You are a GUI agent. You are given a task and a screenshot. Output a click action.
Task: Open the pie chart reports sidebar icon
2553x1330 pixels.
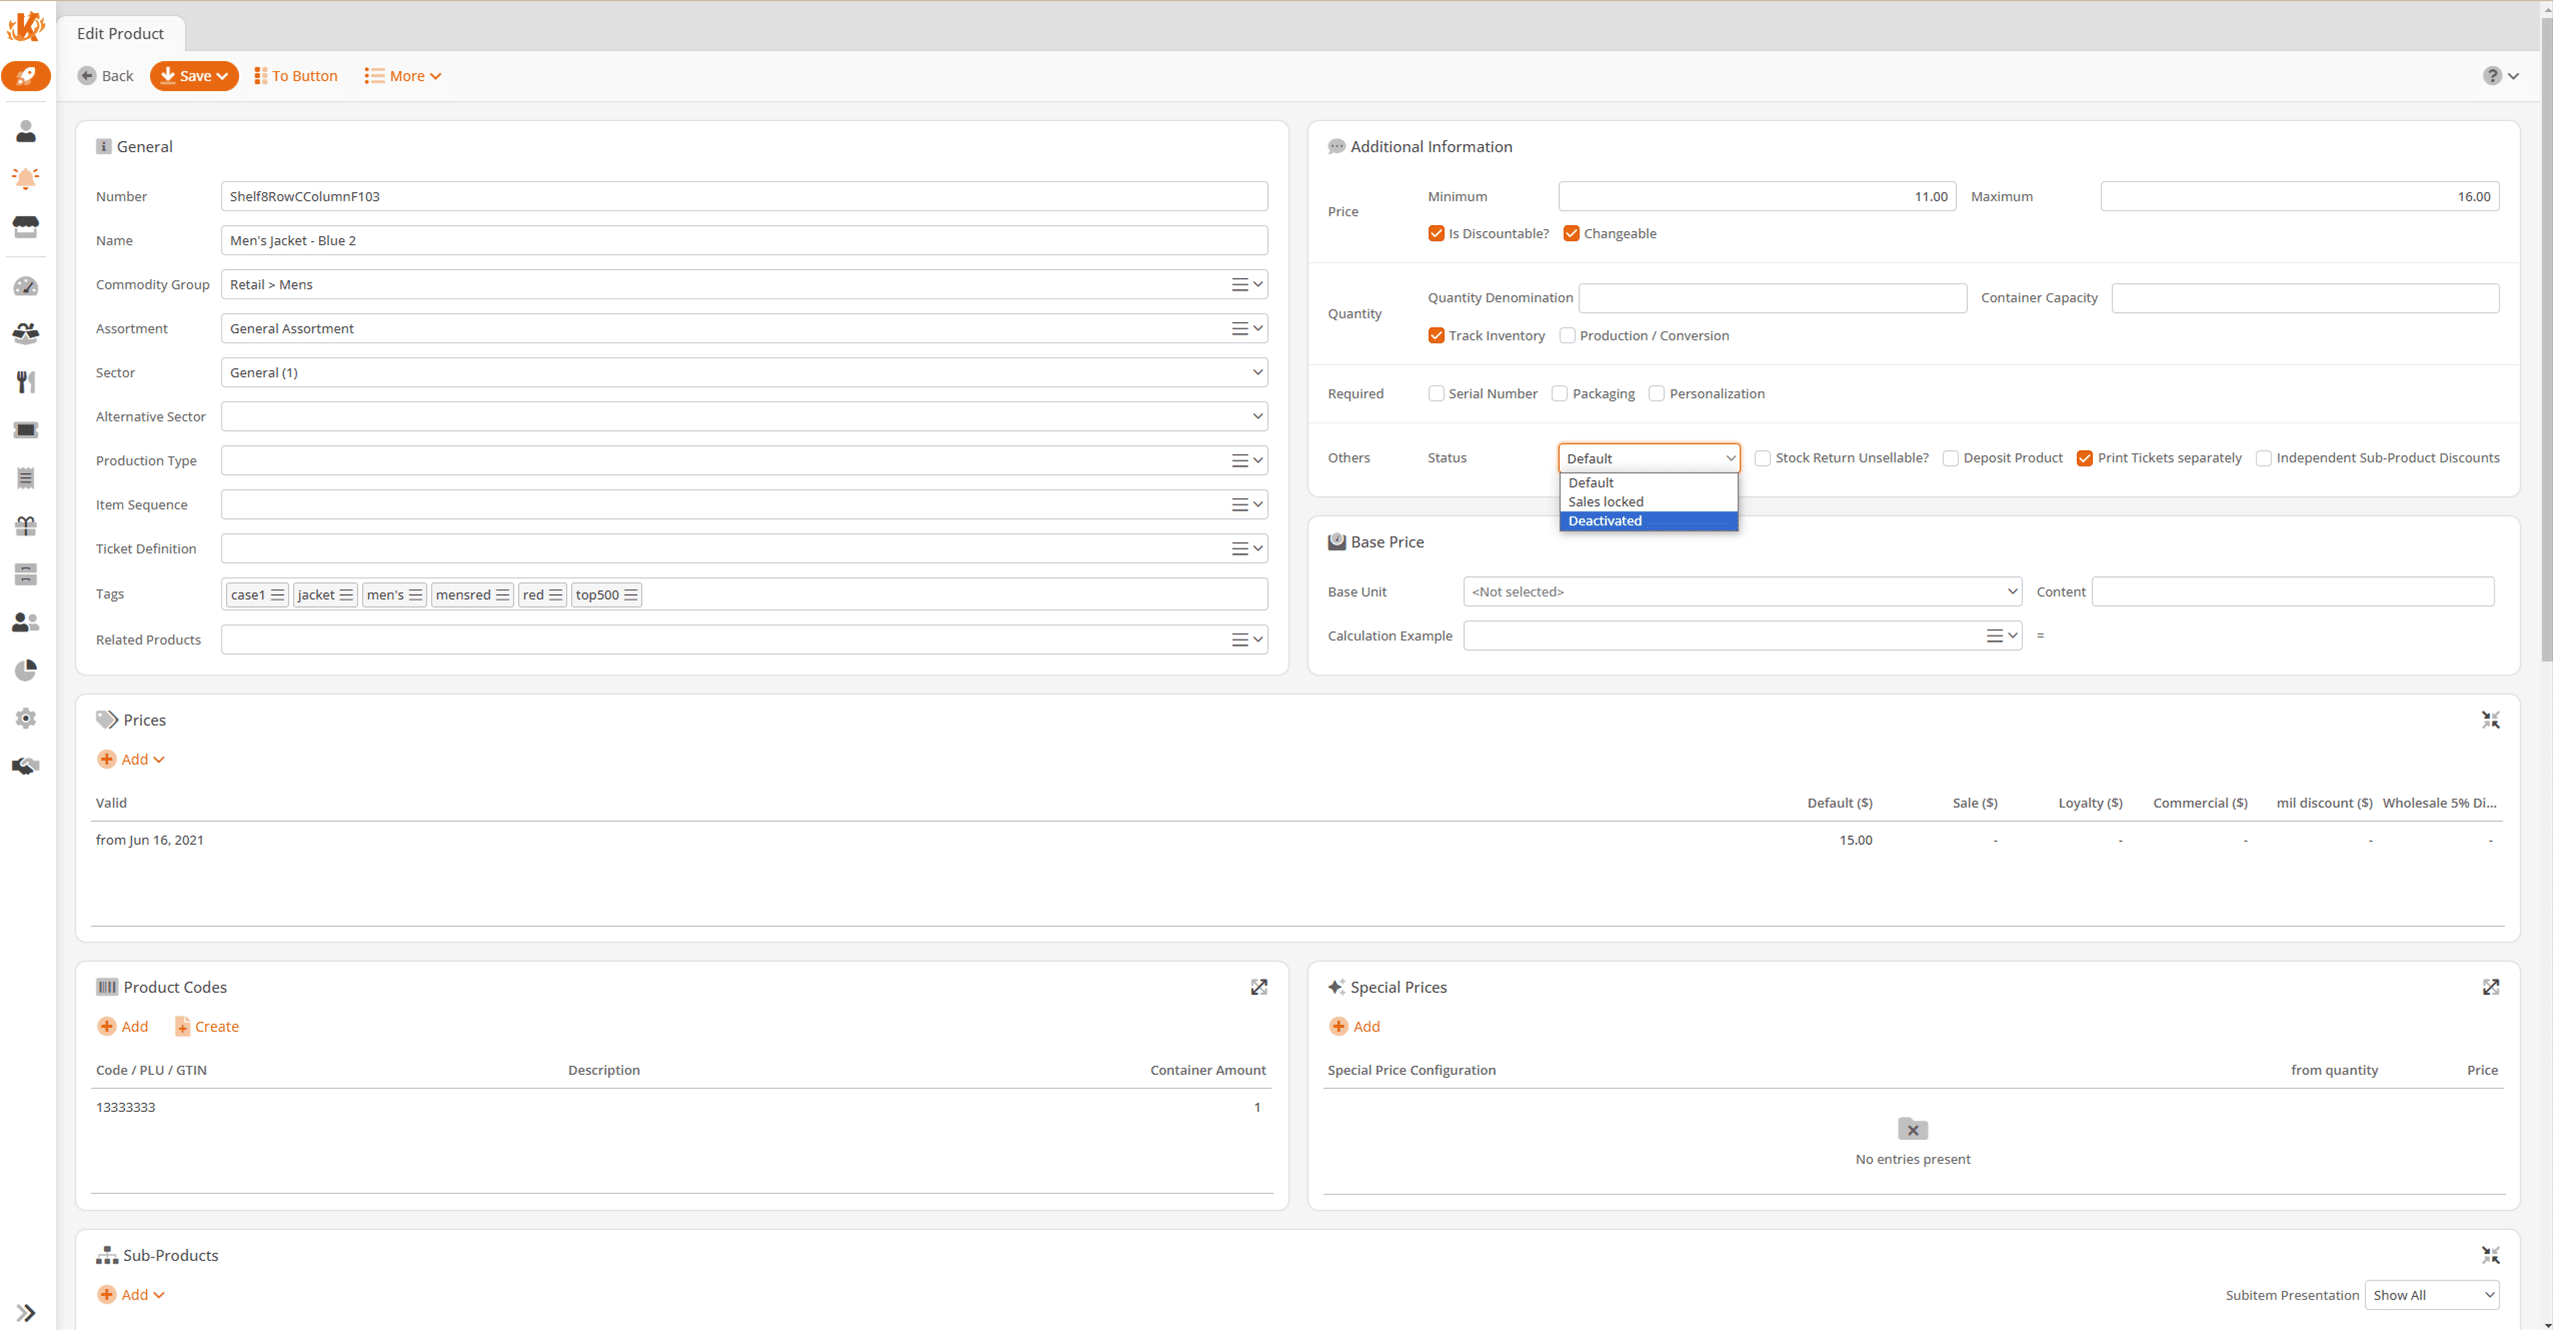click(26, 670)
